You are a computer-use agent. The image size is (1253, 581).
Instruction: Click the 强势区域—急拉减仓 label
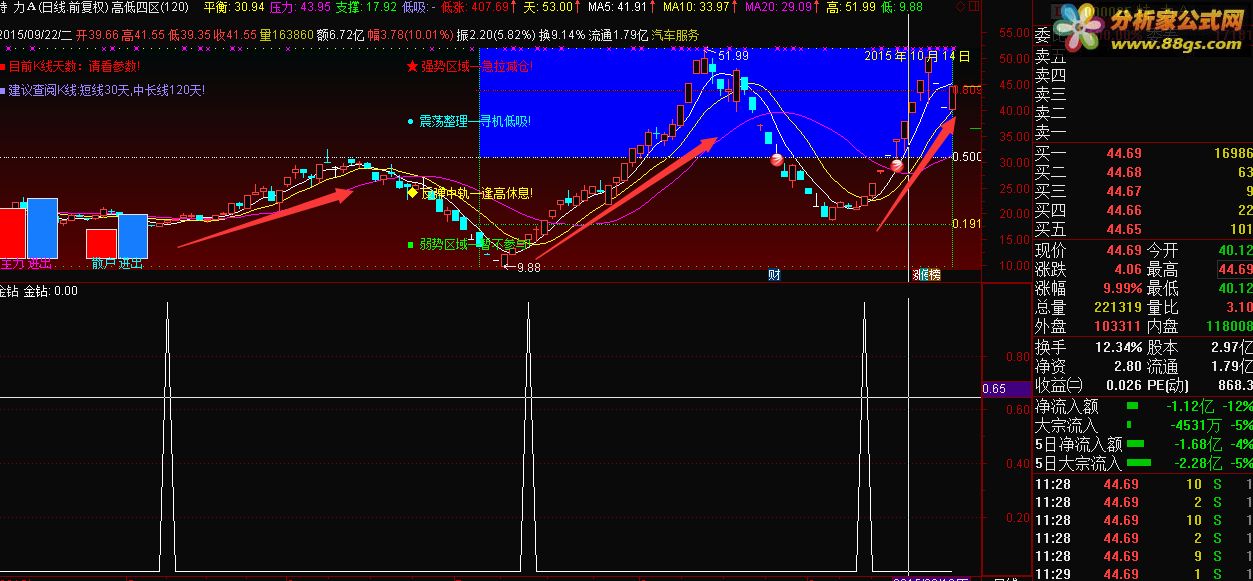pyautogui.click(x=477, y=67)
